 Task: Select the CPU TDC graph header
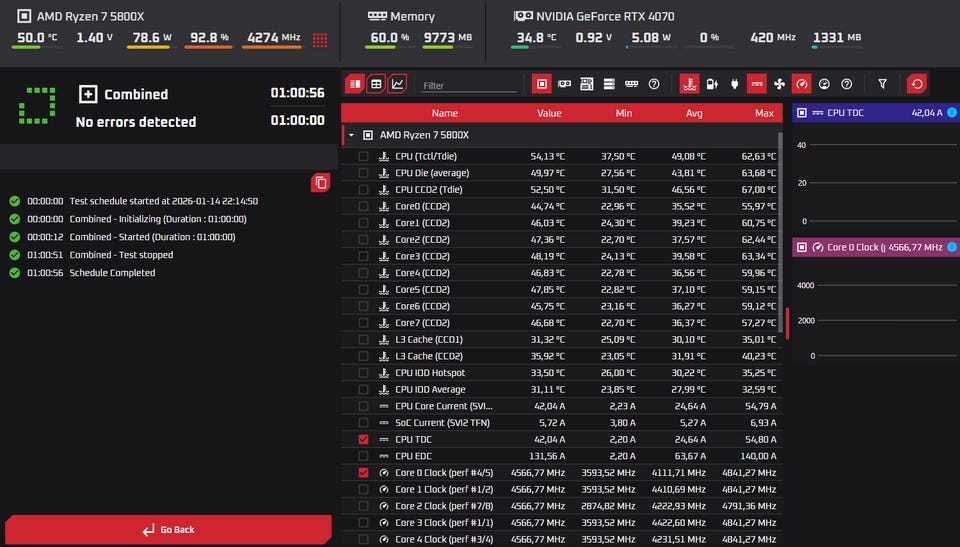coord(876,113)
